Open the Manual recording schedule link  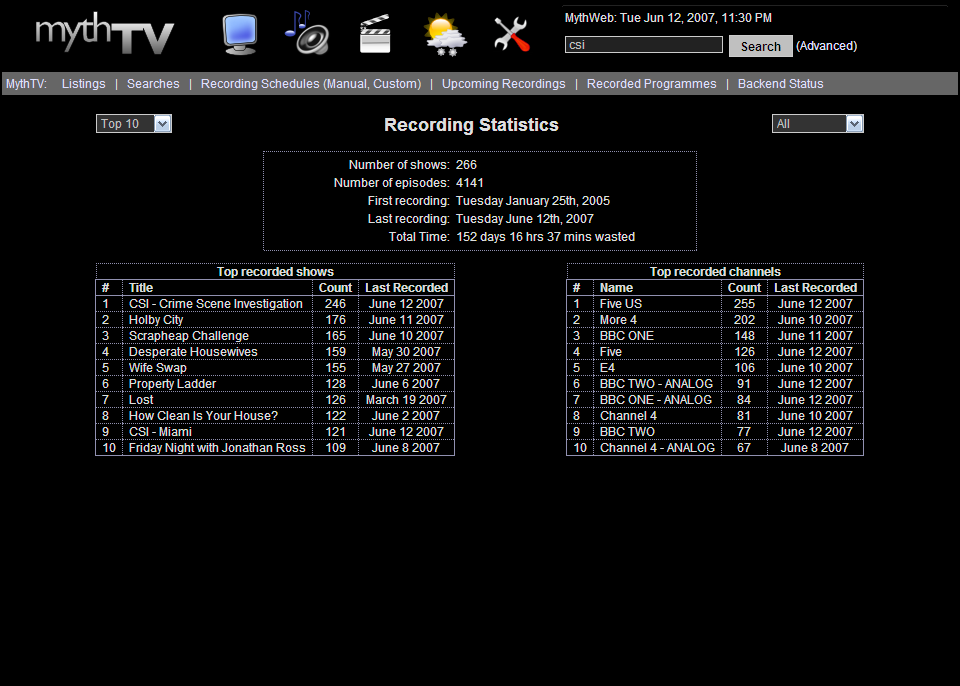[x=345, y=84]
